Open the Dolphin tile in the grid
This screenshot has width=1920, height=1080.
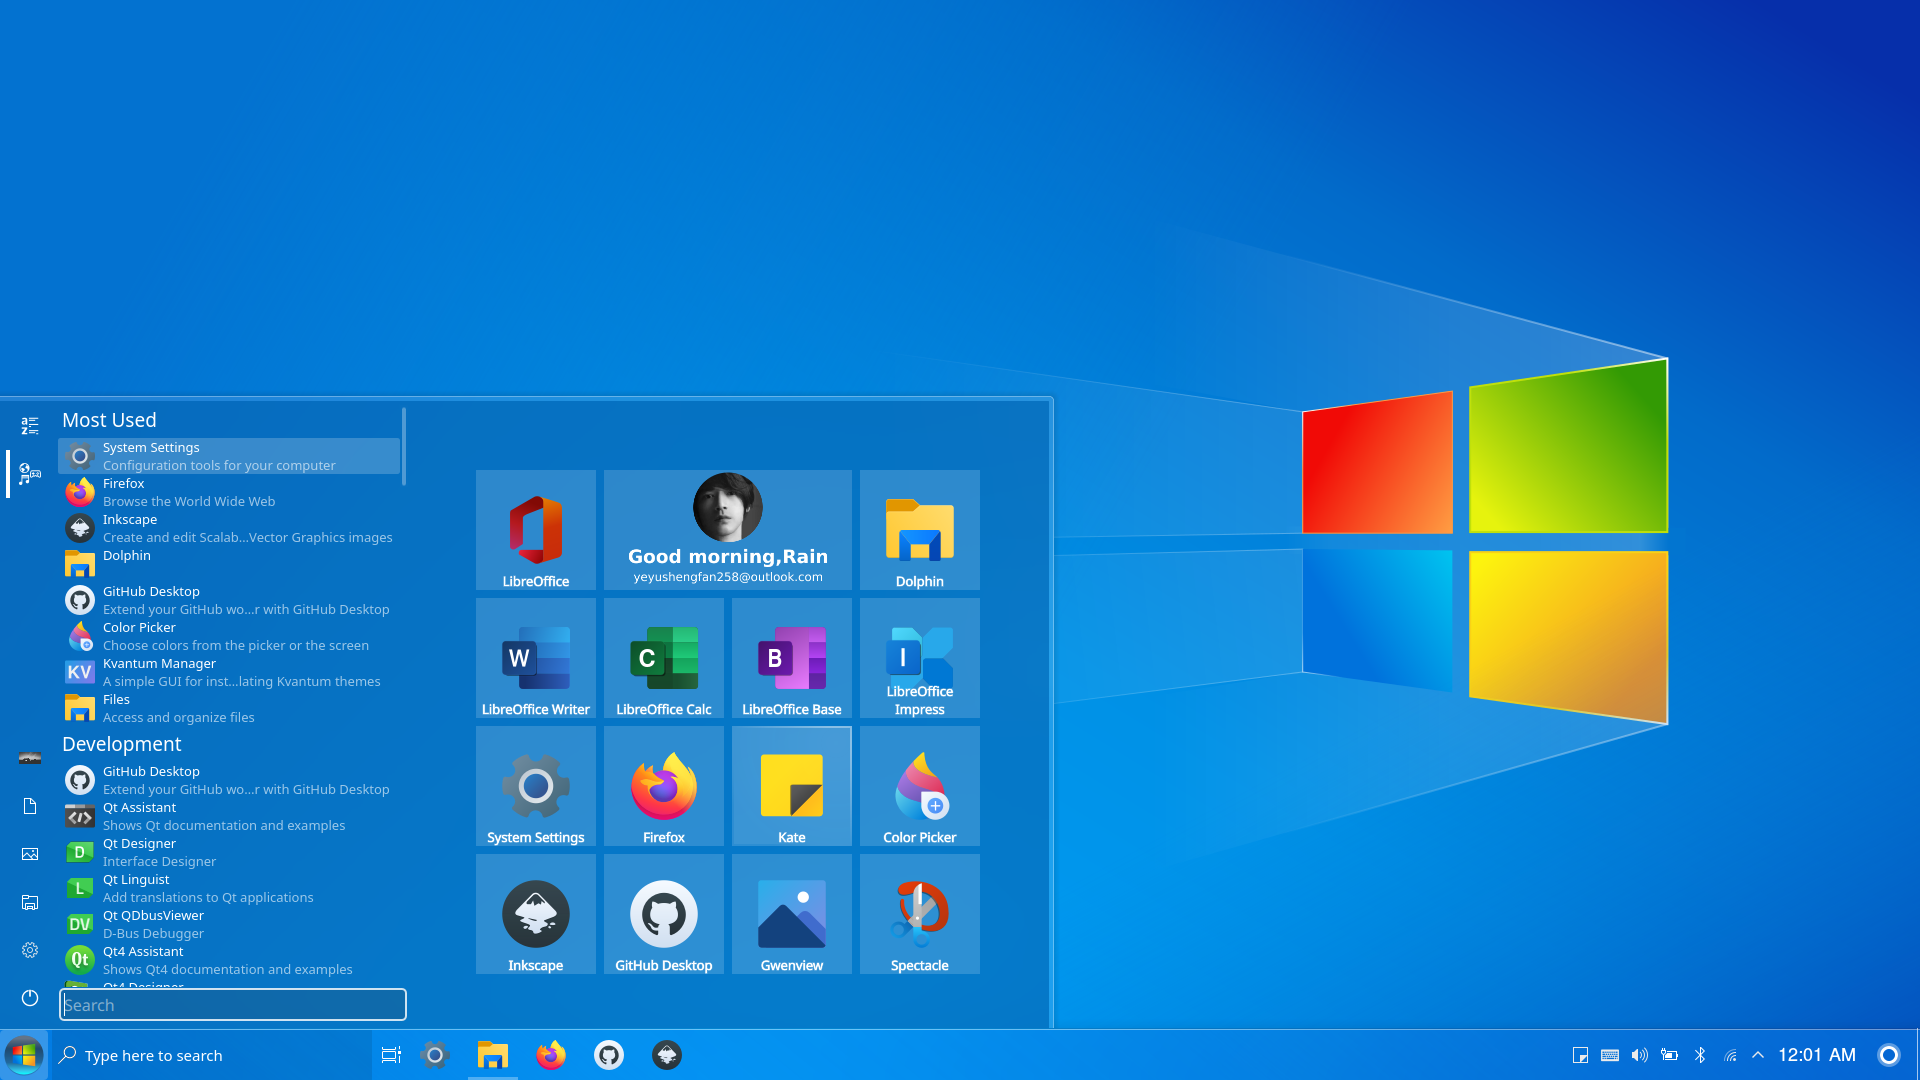coord(920,530)
